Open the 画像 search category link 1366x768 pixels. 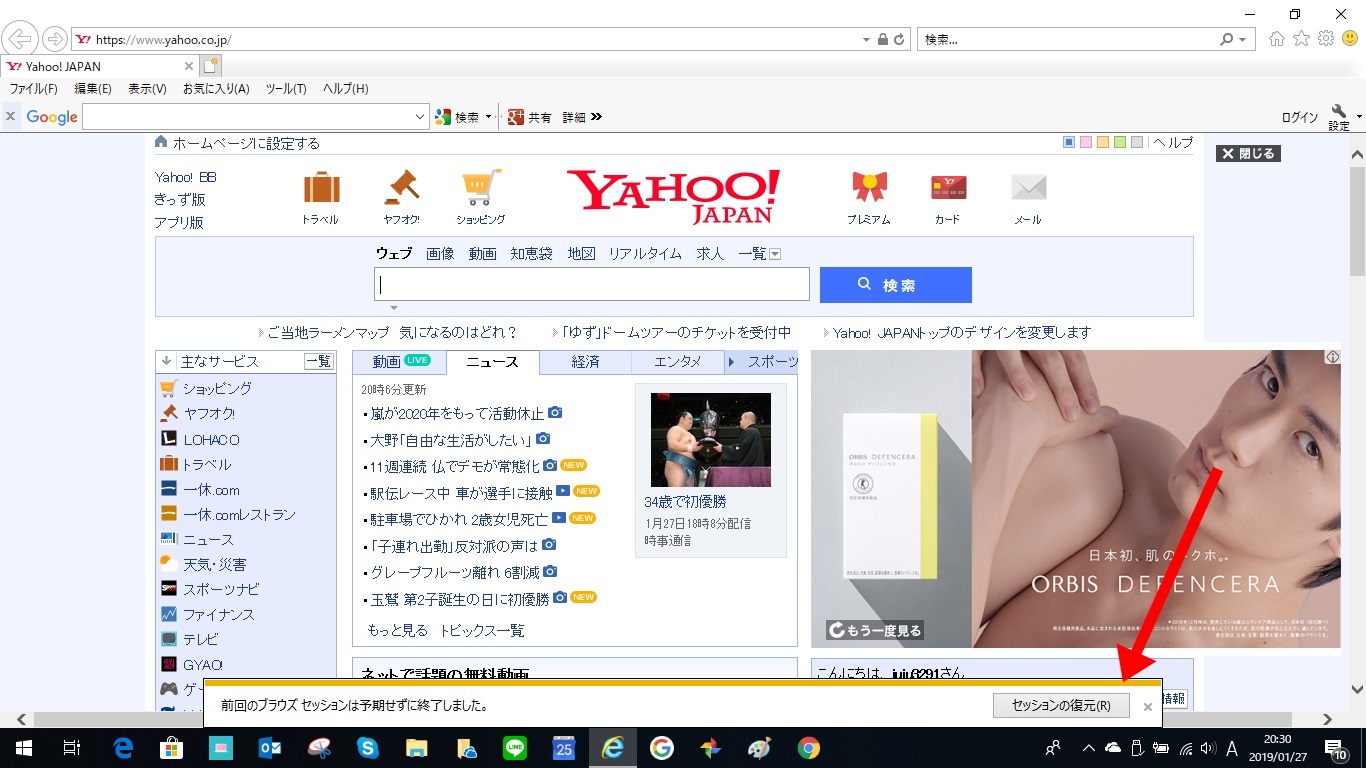pos(440,254)
